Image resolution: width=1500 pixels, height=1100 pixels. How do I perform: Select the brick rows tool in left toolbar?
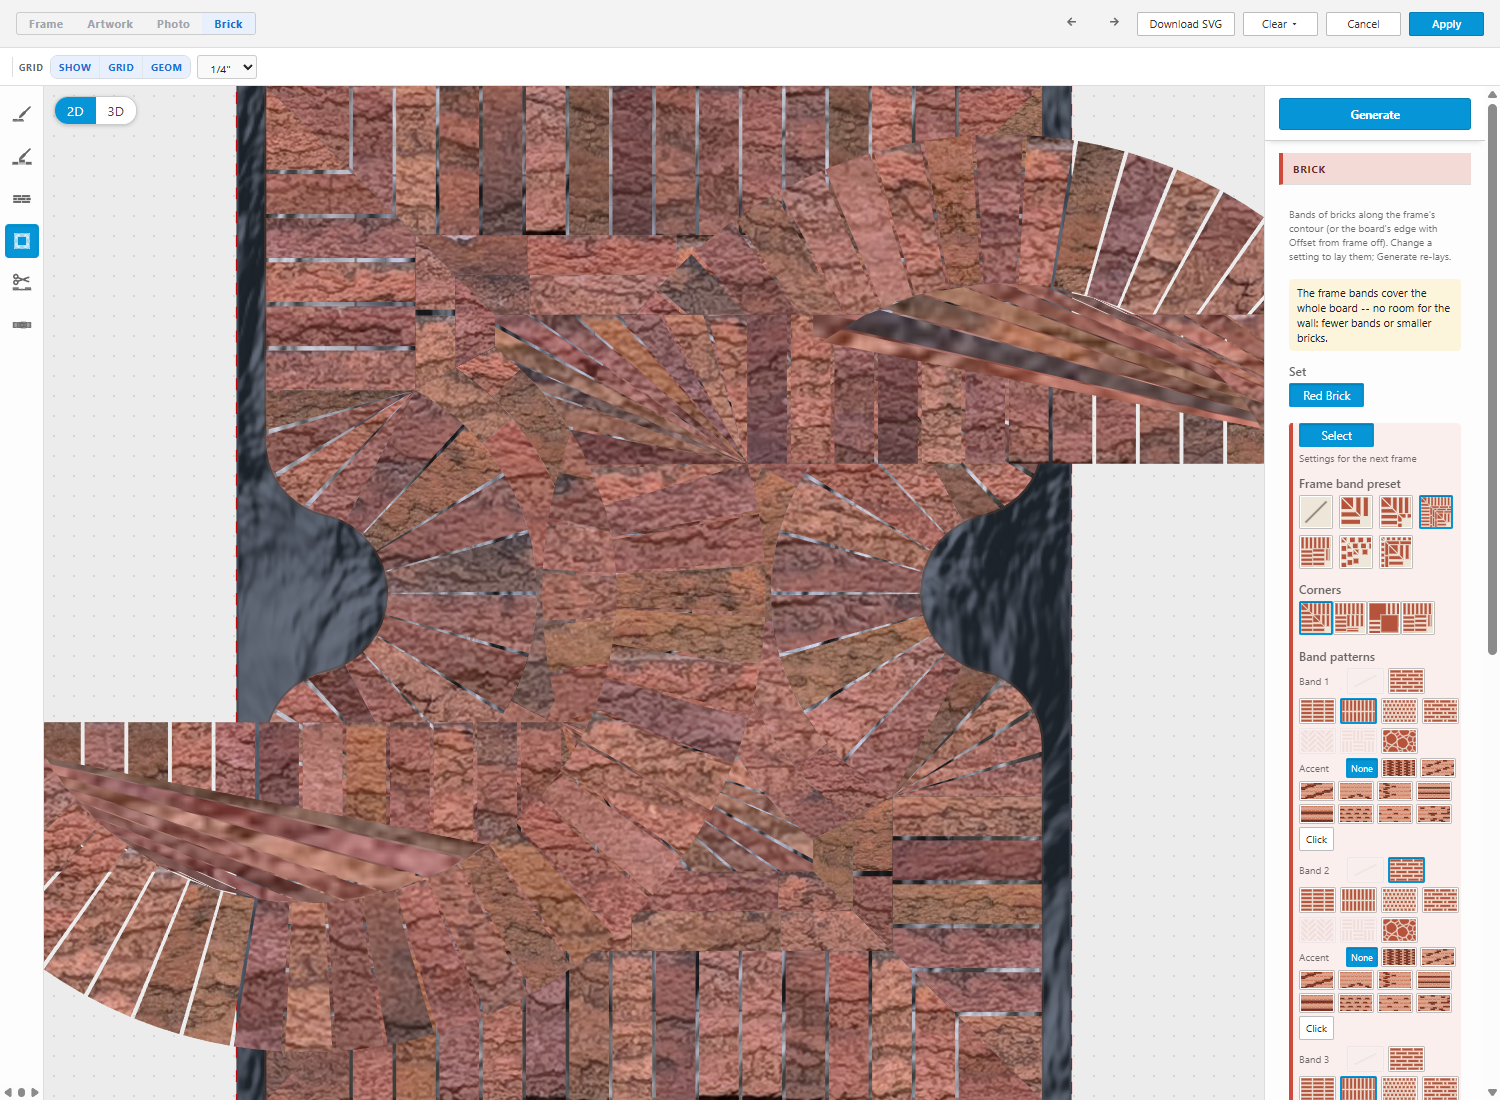click(x=22, y=199)
